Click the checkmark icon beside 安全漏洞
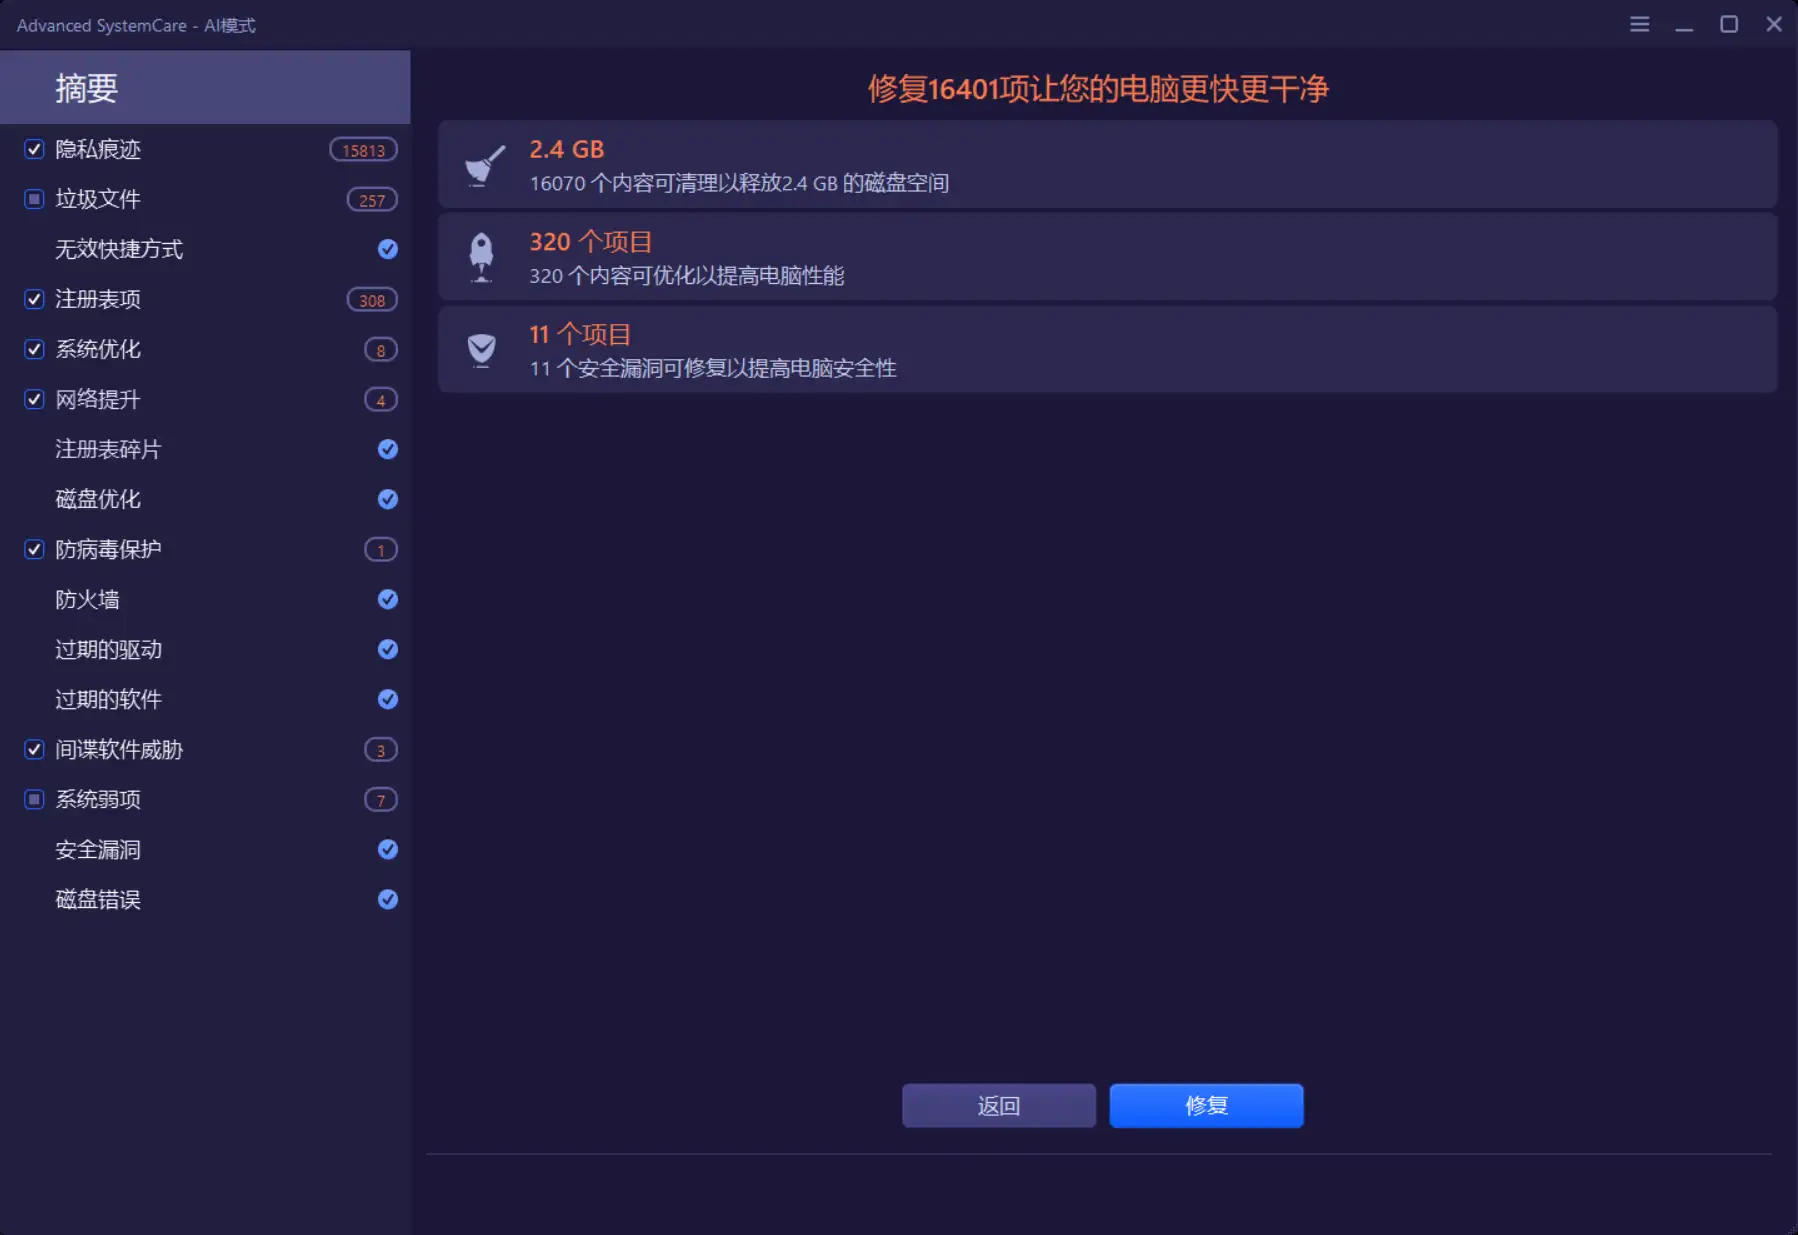 pos(387,849)
